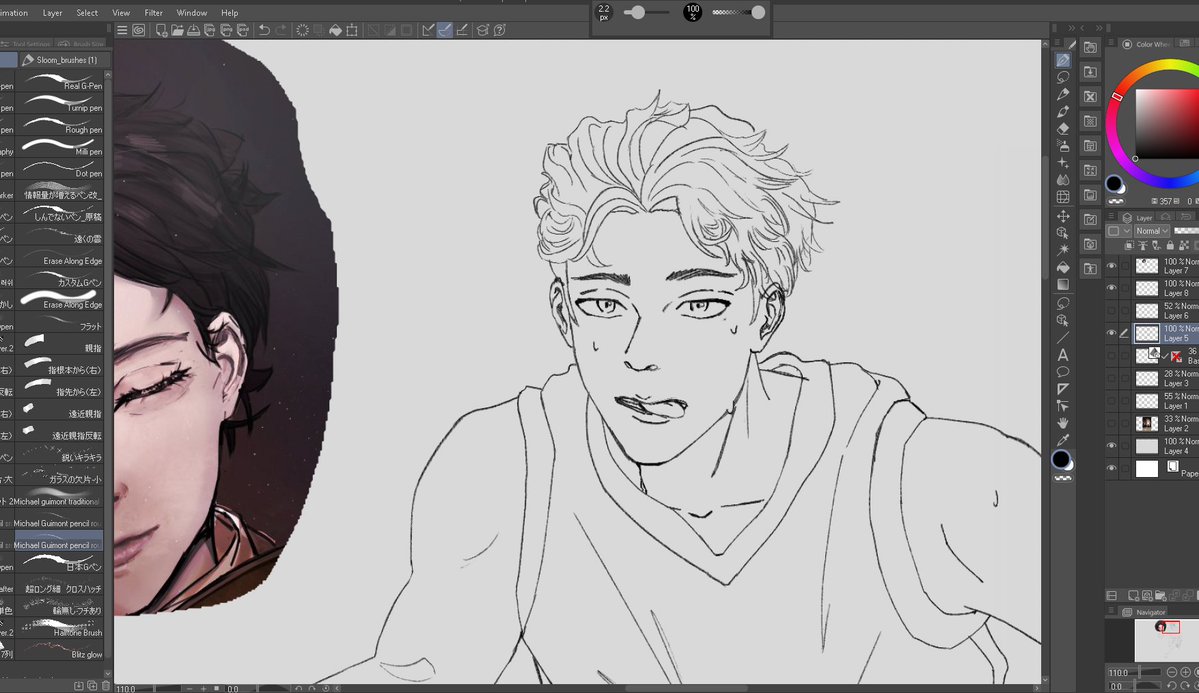
Task: Click the Navigator preview thumbnail
Action: (x=1165, y=639)
